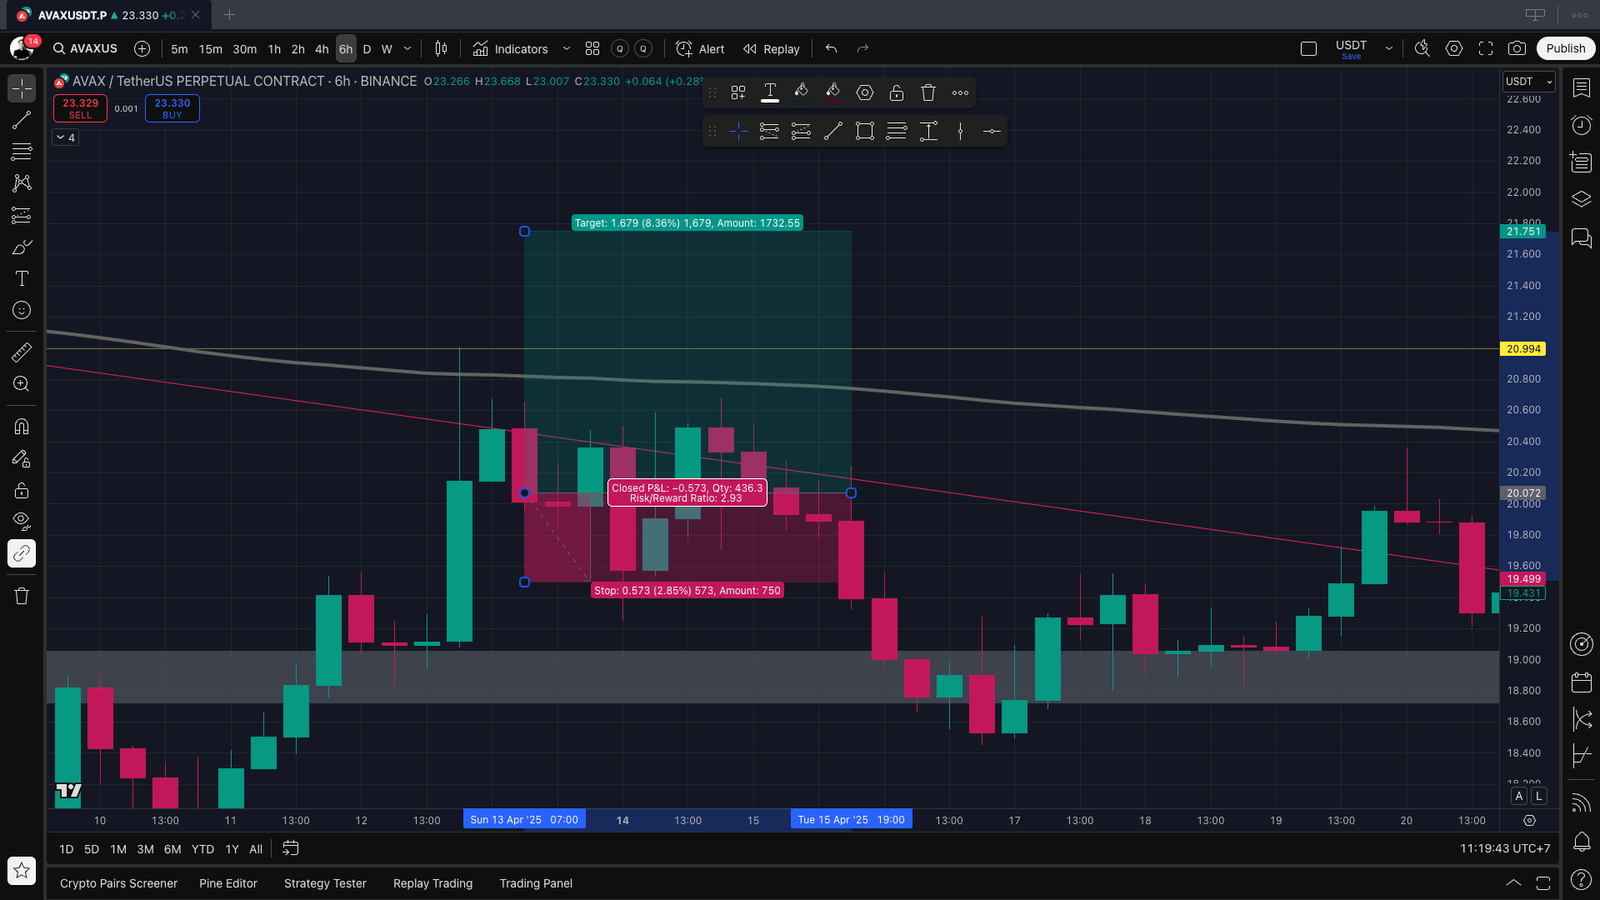
Task: Open the USDT currency dropdown on price scale
Action: point(1529,81)
